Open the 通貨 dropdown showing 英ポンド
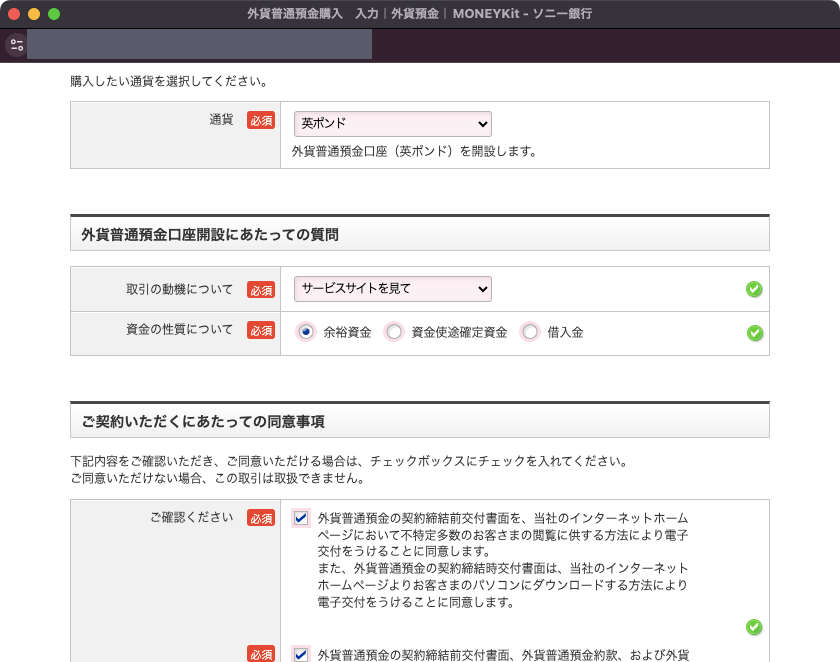This screenshot has height=662, width=840. click(393, 124)
